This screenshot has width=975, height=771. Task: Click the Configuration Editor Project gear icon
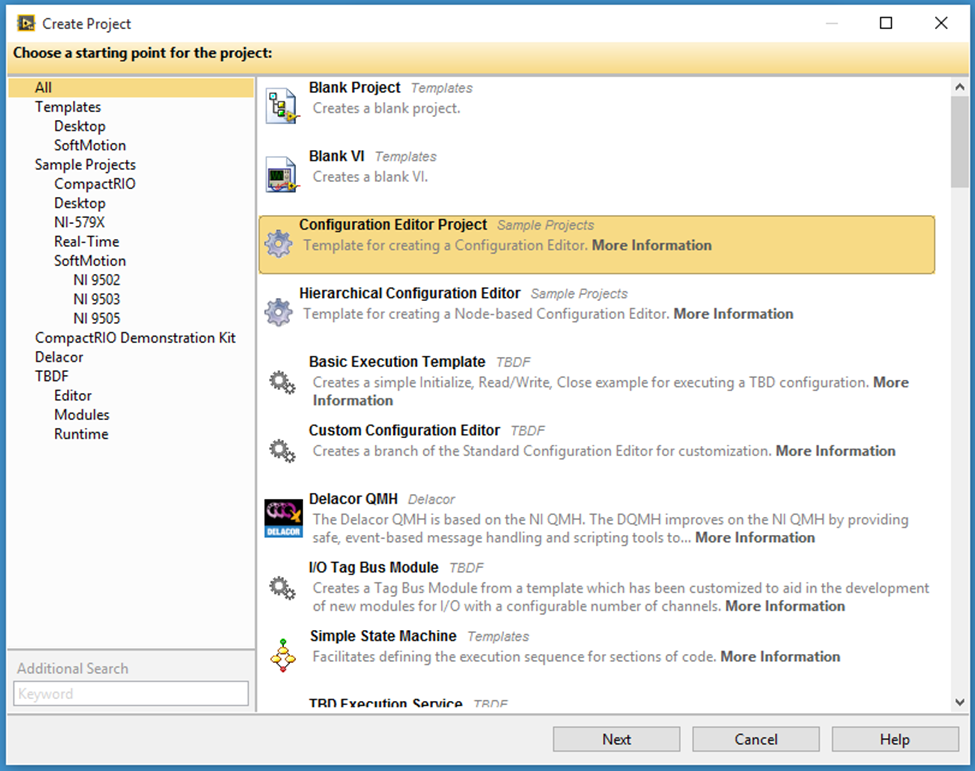point(278,243)
